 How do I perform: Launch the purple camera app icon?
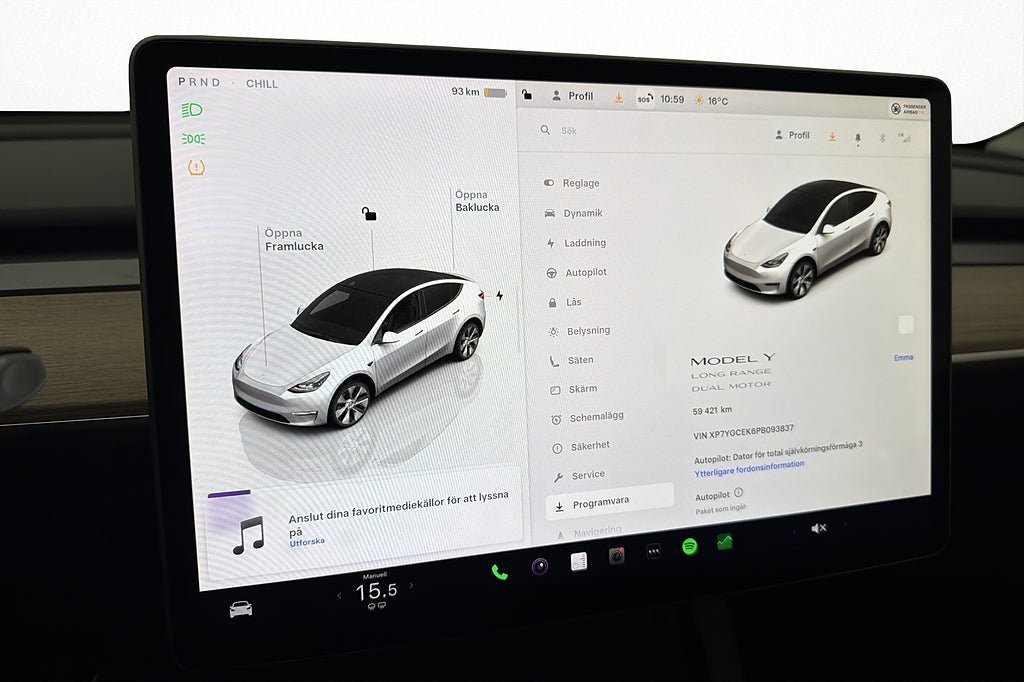point(539,566)
